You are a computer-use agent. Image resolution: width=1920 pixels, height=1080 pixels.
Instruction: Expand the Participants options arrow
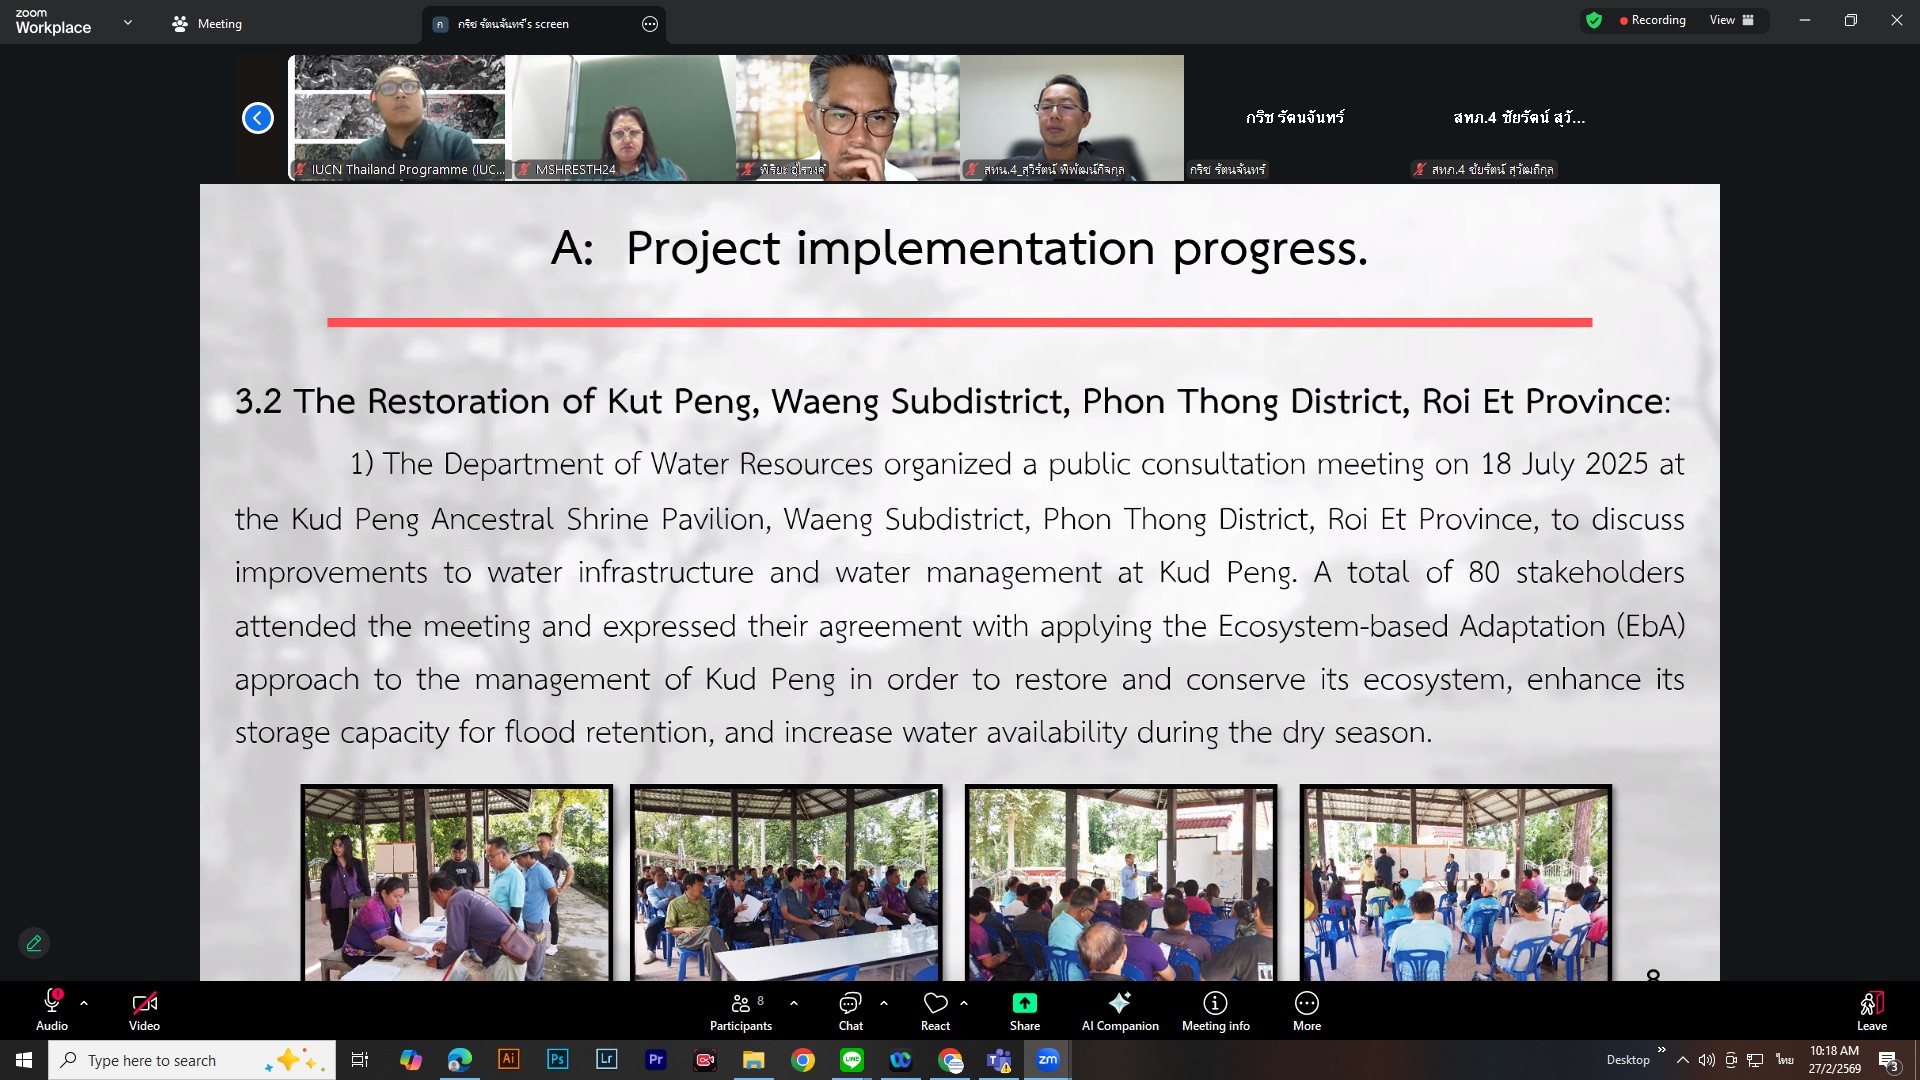[x=794, y=1002]
